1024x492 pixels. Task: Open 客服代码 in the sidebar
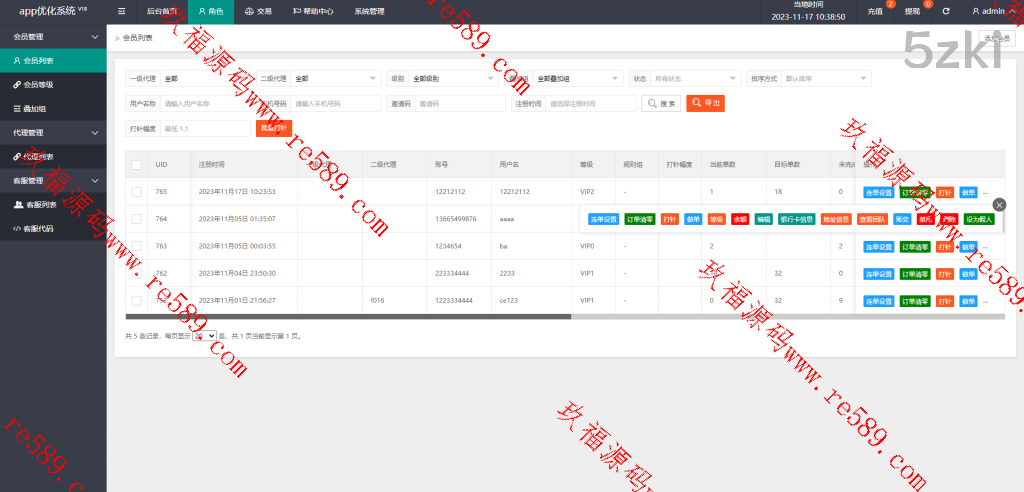(38, 228)
